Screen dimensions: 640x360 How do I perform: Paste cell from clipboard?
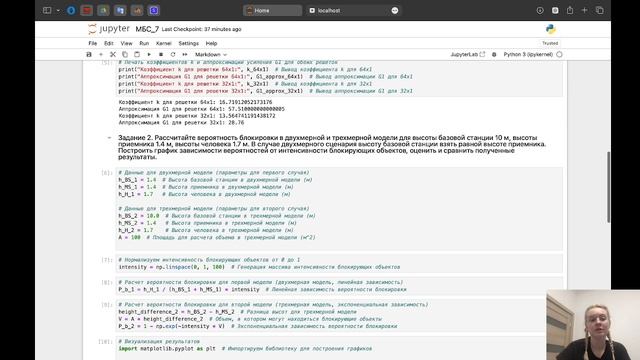pyautogui.click(x=137, y=54)
